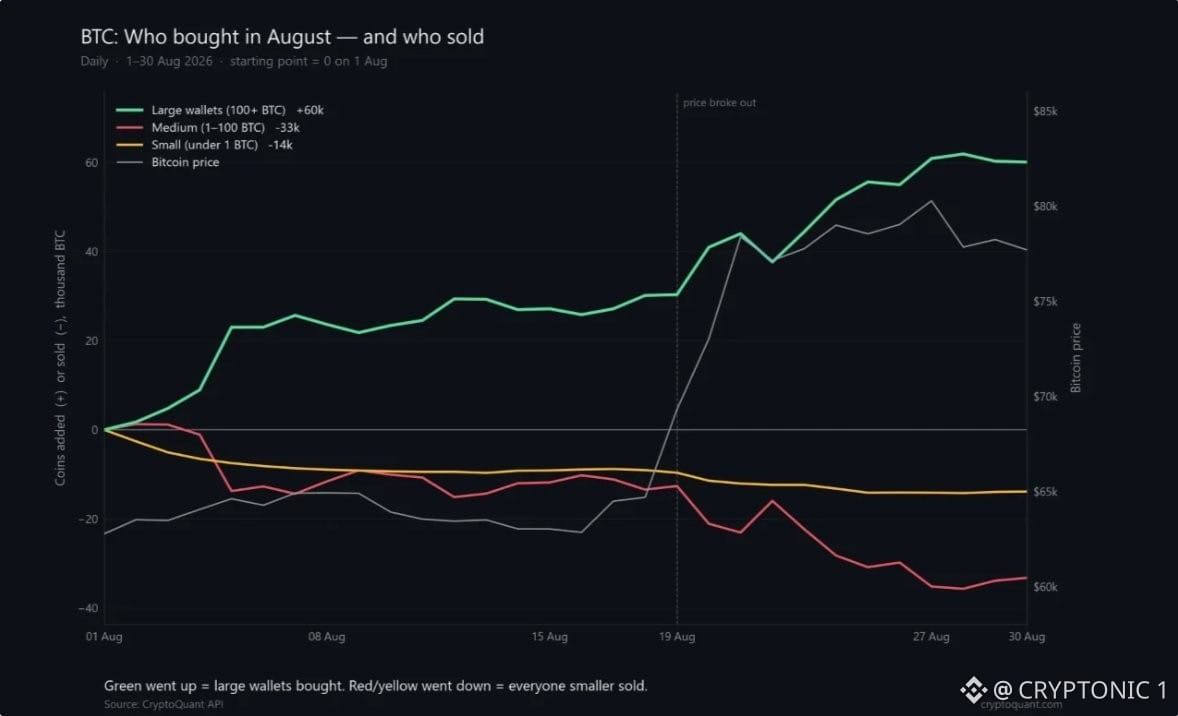Select the 08 Aug date tick
This screenshot has width=1178, height=716.
pos(327,636)
